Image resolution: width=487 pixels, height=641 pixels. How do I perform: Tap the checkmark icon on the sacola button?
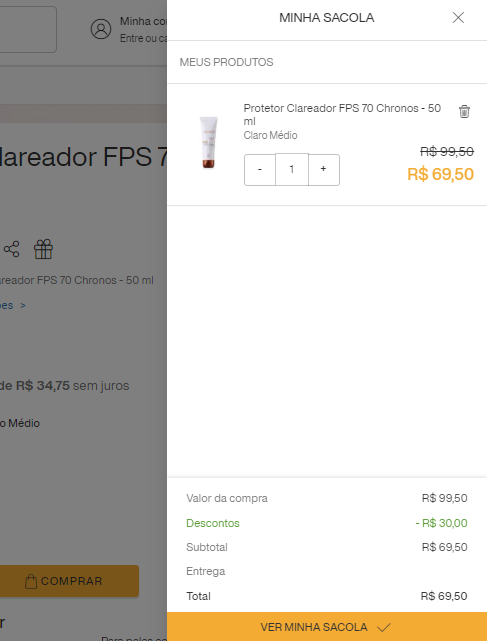384,627
